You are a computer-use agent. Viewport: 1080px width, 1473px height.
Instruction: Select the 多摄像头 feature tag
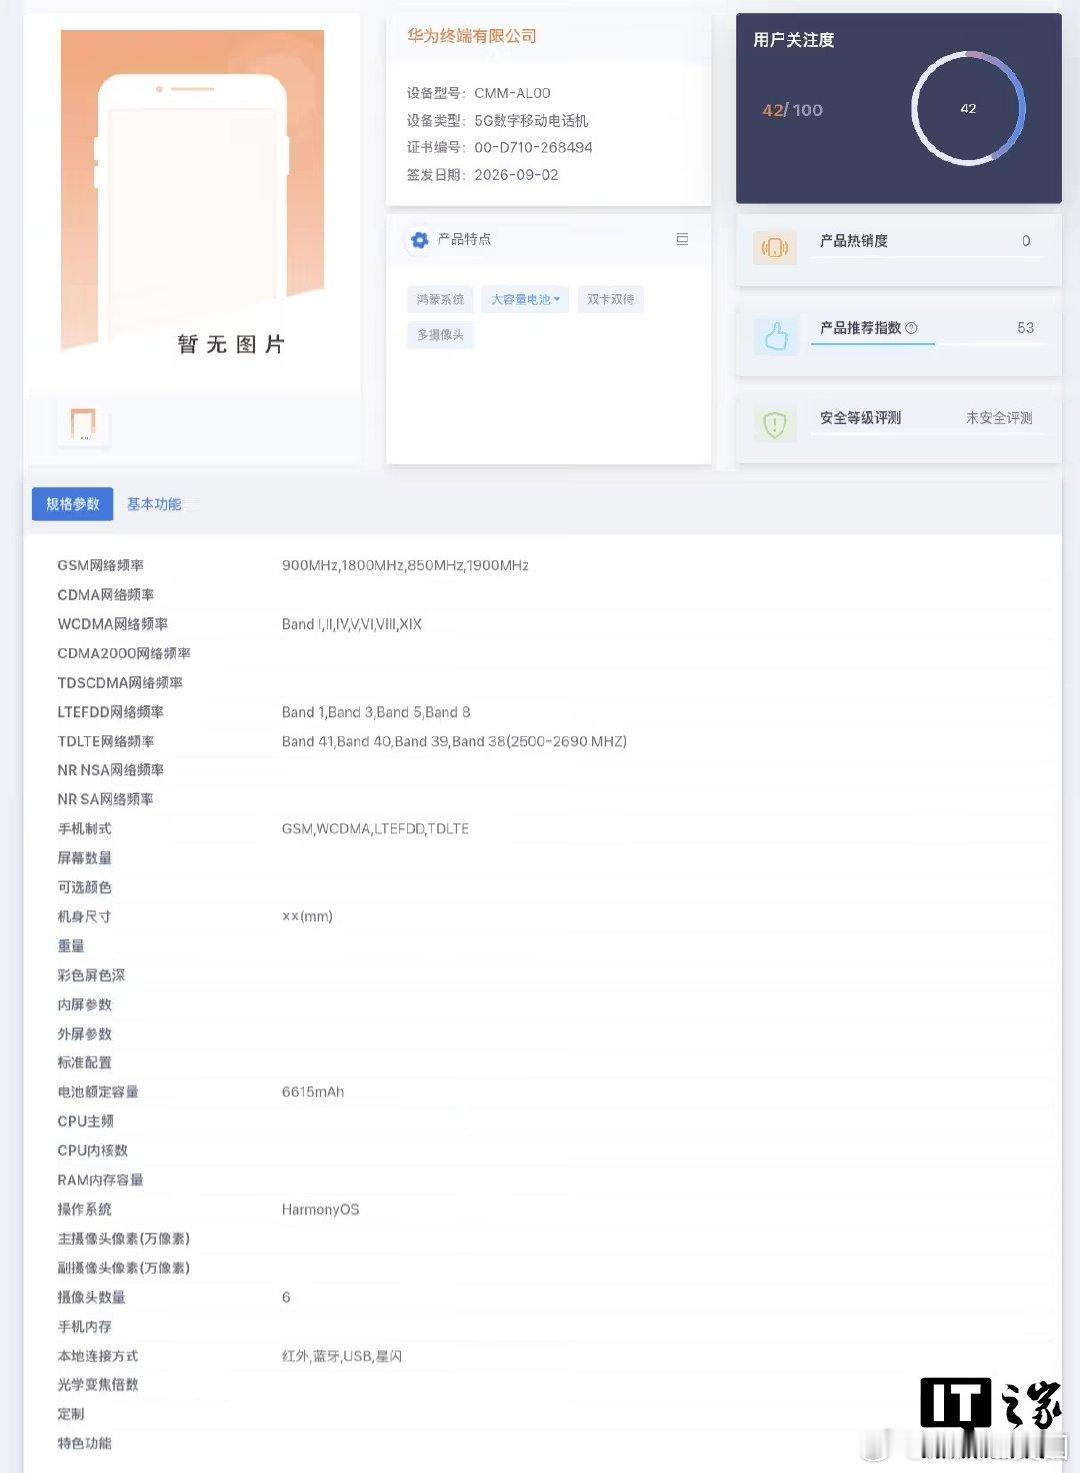(440, 335)
